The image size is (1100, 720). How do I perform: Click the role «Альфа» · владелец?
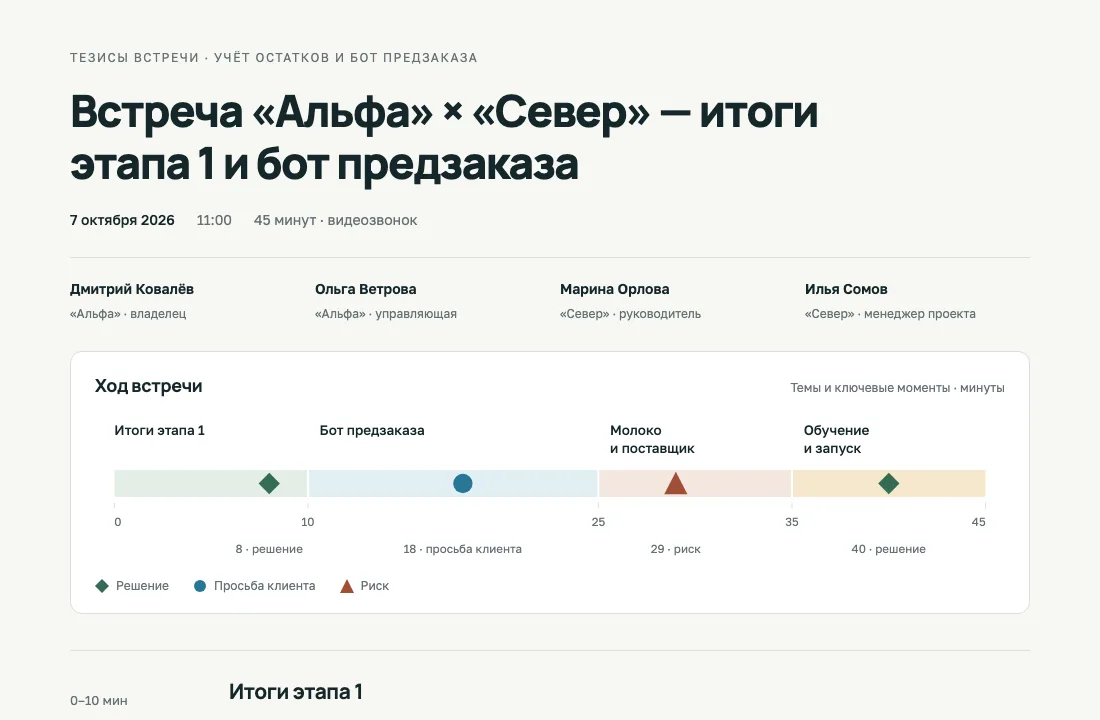[x=128, y=314]
